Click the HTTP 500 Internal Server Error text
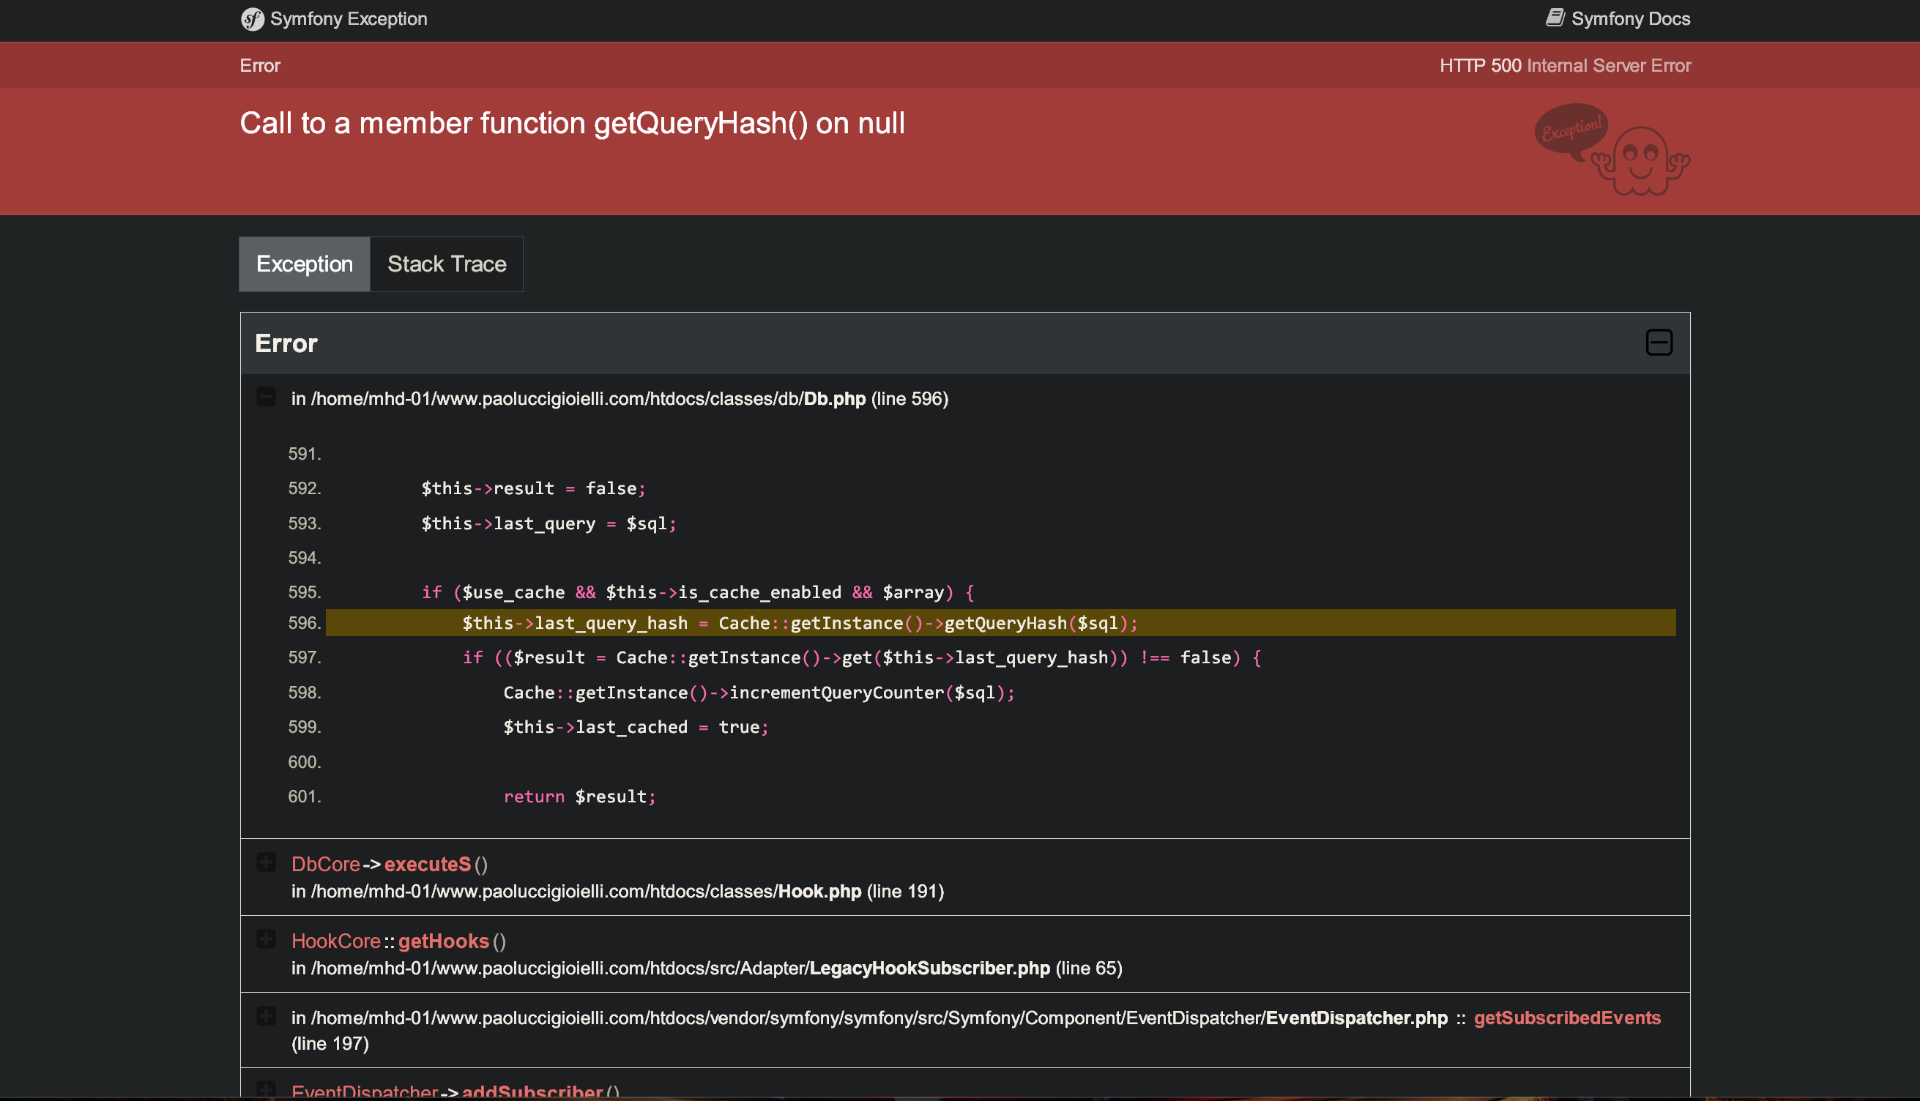This screenshot has height=1101, width=1920. [1565, 66]
